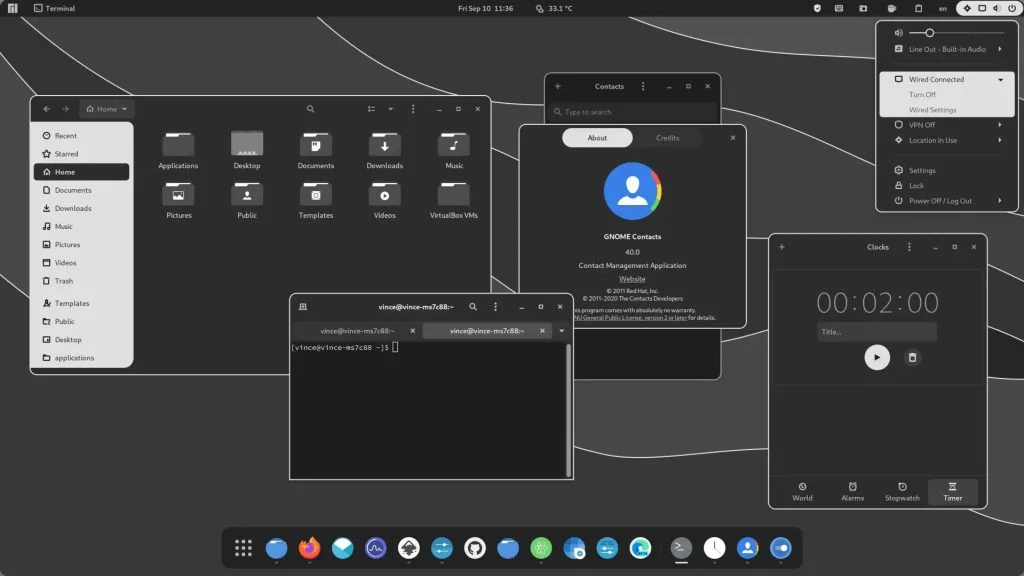Open Wired Settings from the system menu
This screenshot has height=576, width=1024.
tap(931, 110)
